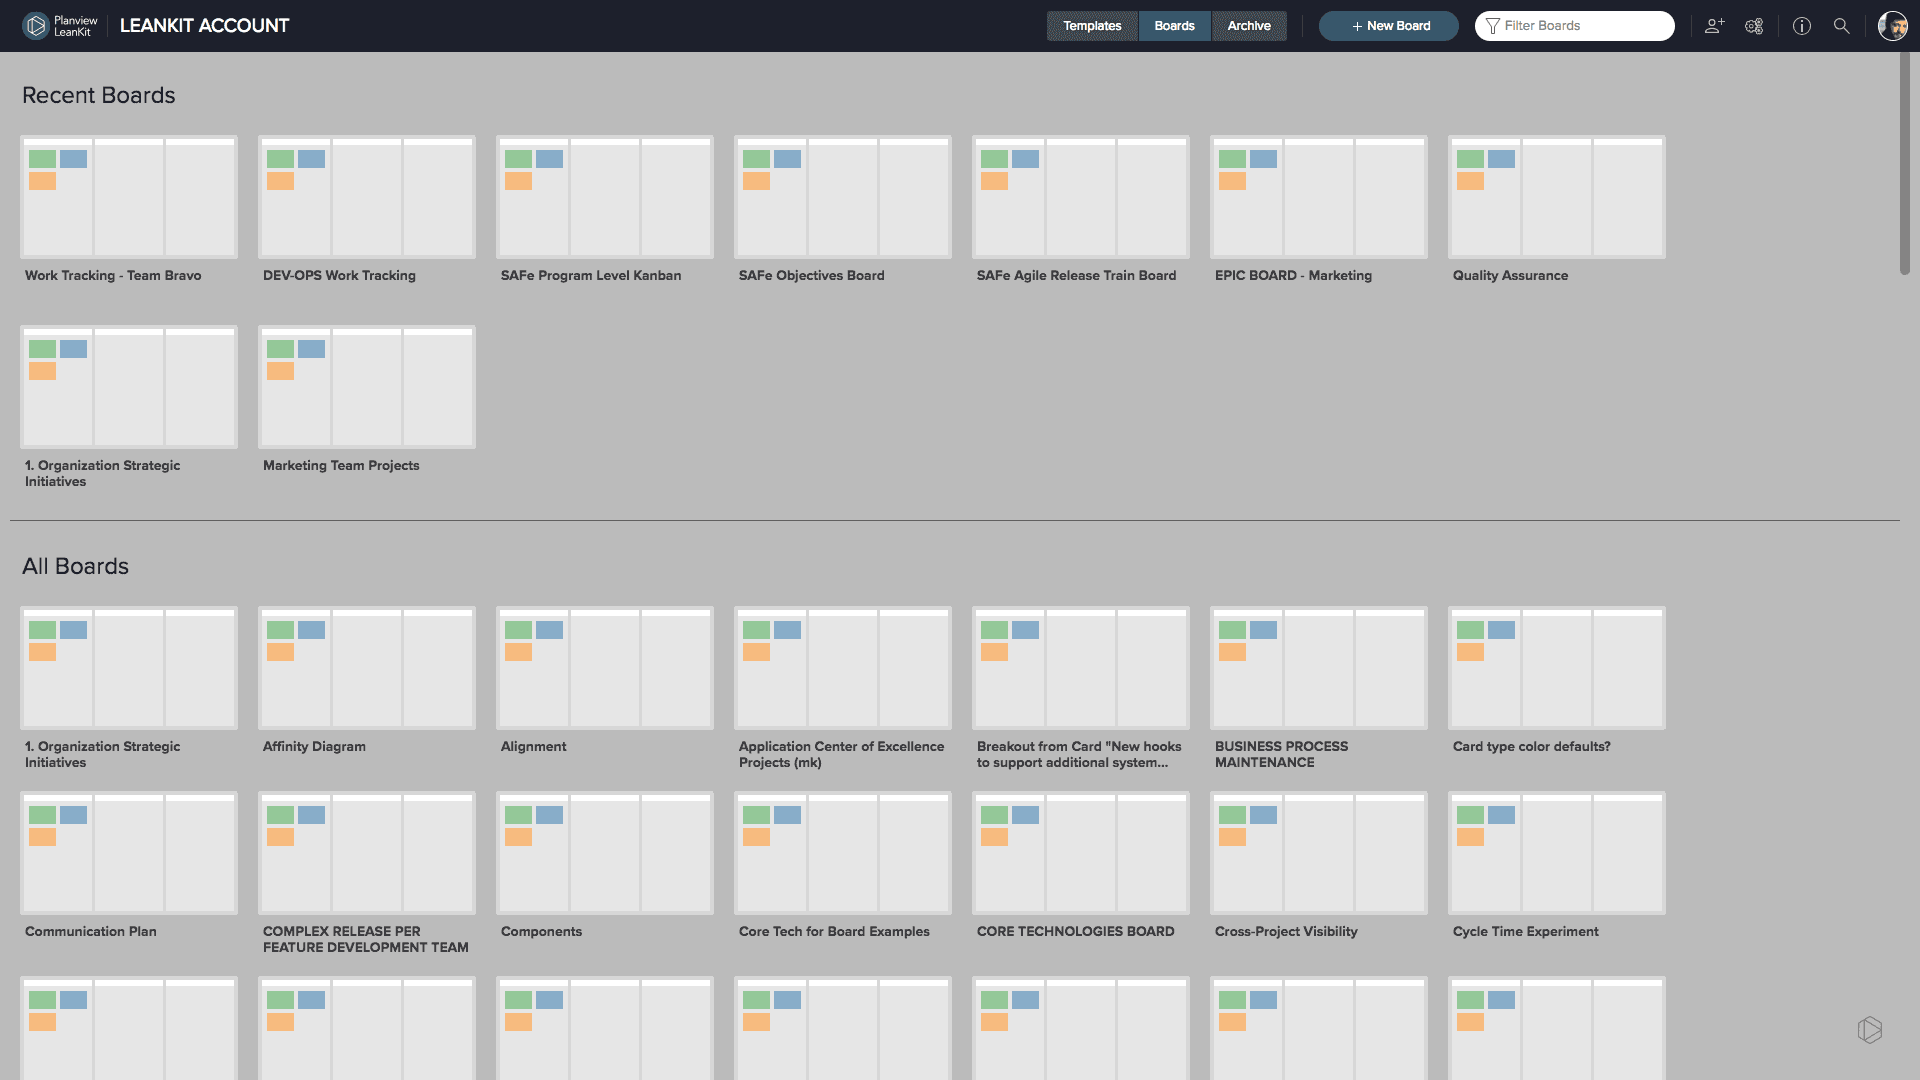Click the vertical page scrollbar
Screen dimensions: 1920x1080
(1904, 165)
